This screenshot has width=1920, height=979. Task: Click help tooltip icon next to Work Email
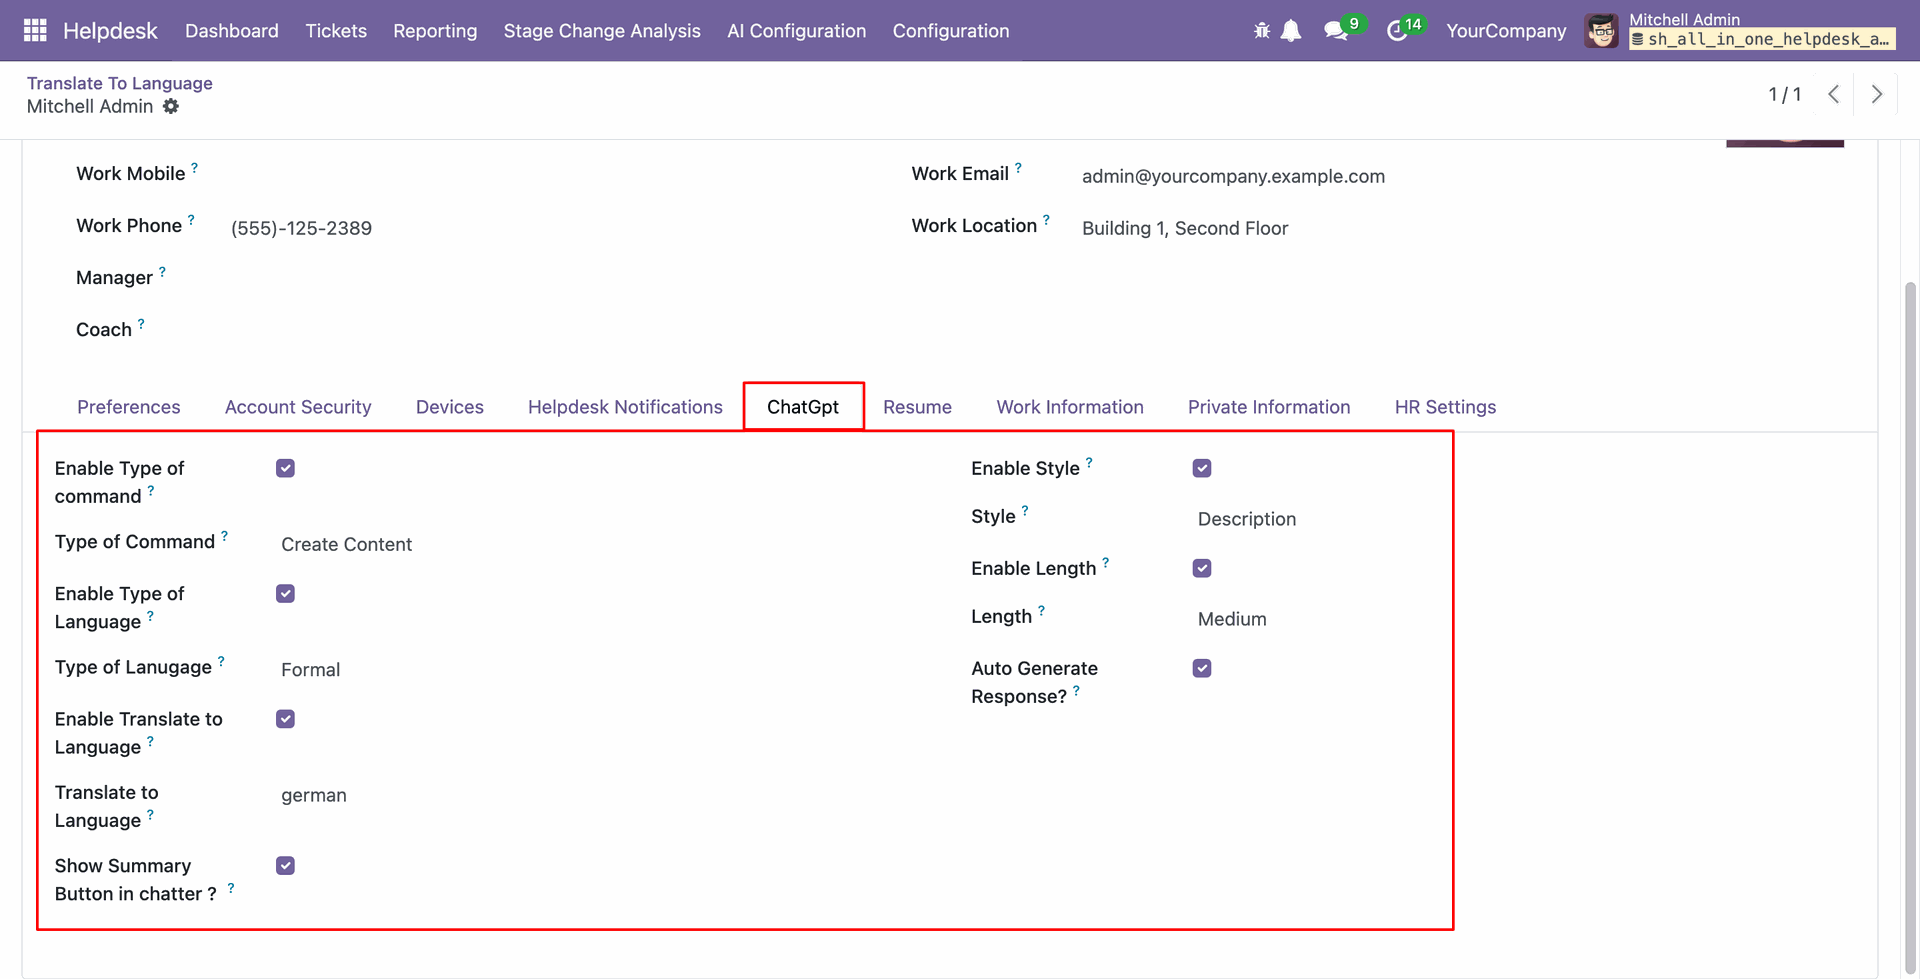(1018, 168)
